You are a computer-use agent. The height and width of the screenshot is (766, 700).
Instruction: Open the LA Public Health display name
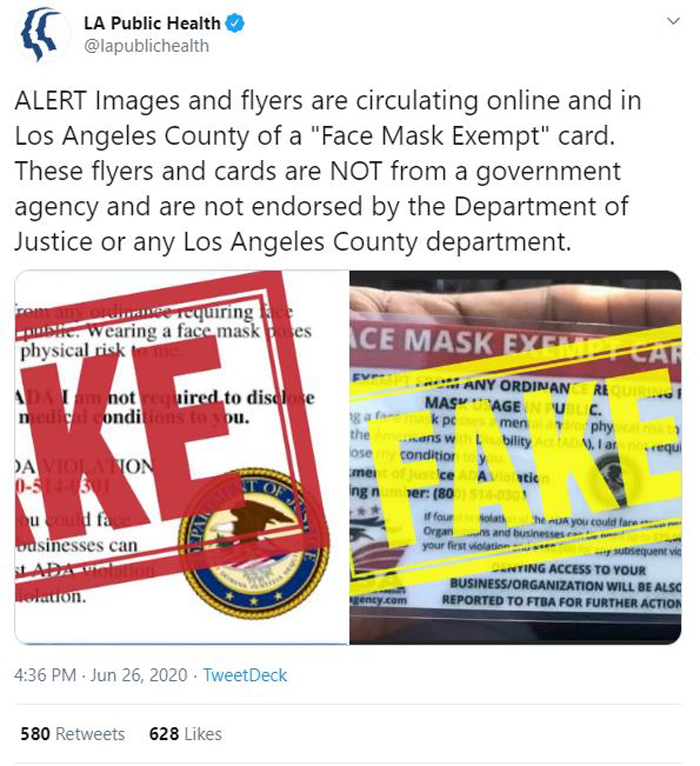coord(152,23)
